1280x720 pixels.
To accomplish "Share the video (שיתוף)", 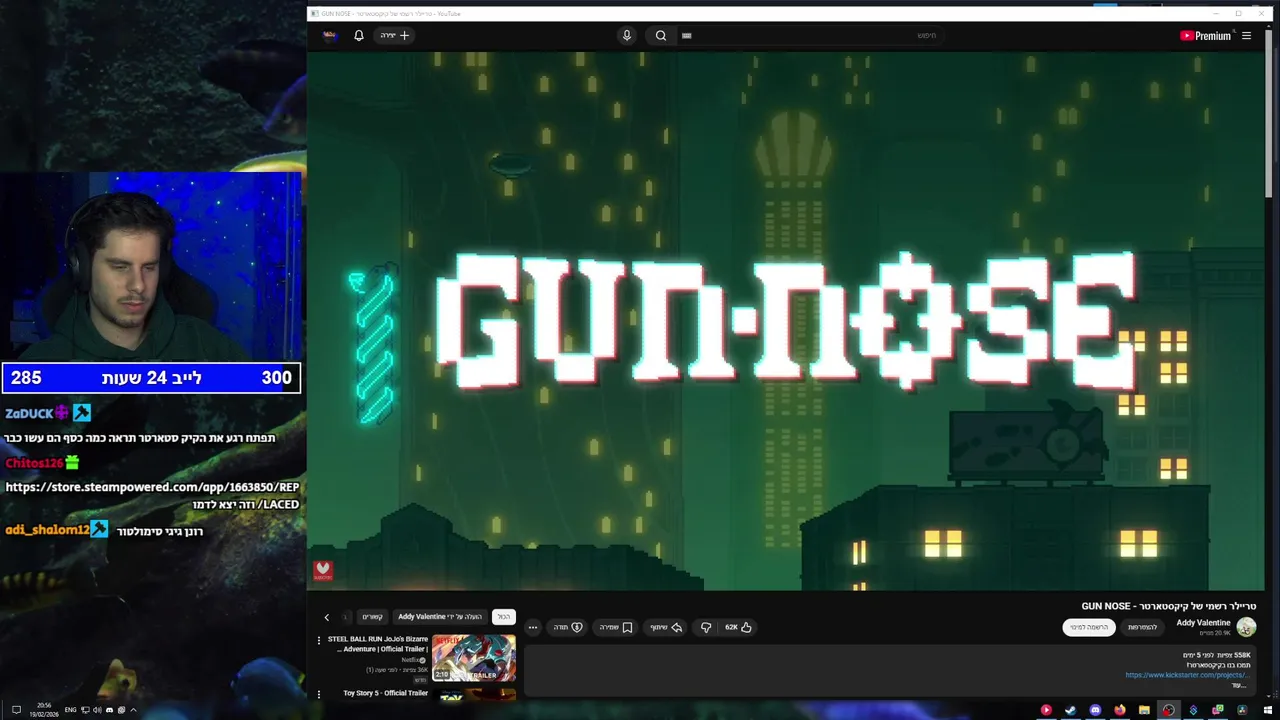I will [666, 627].
